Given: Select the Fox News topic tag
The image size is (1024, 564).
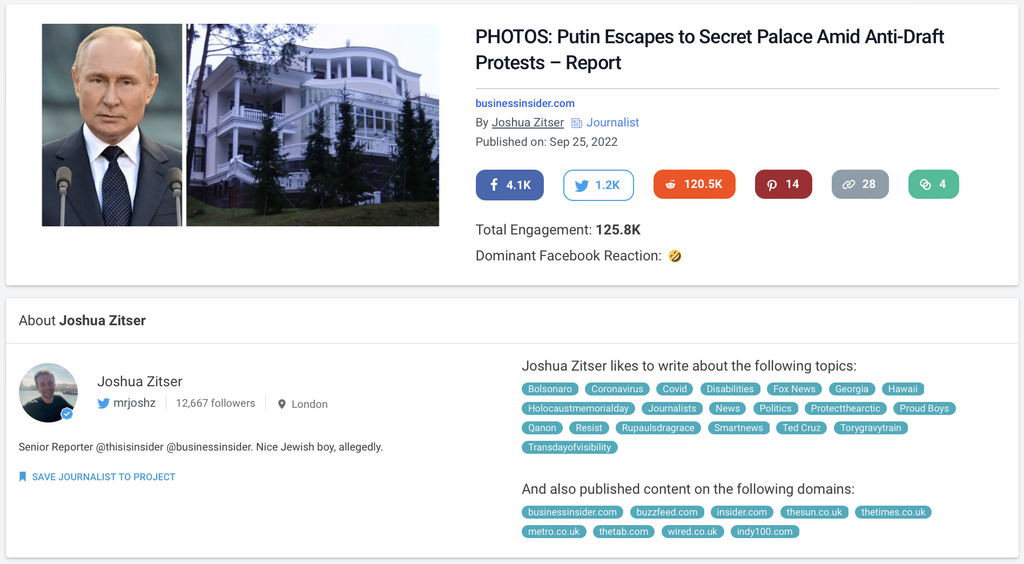Looking at the screenshot, I should 794,389.
